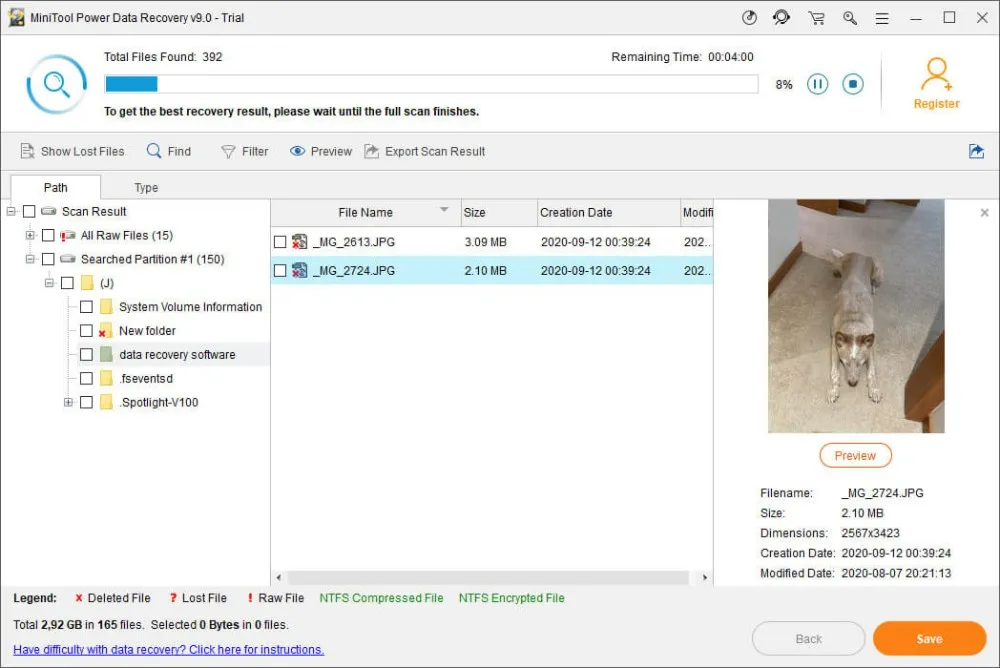Image resolution: width=1000 pixels, height=668 pixels.
Task: Expand the All Raw Files node
Action: (x=30, y=235)
